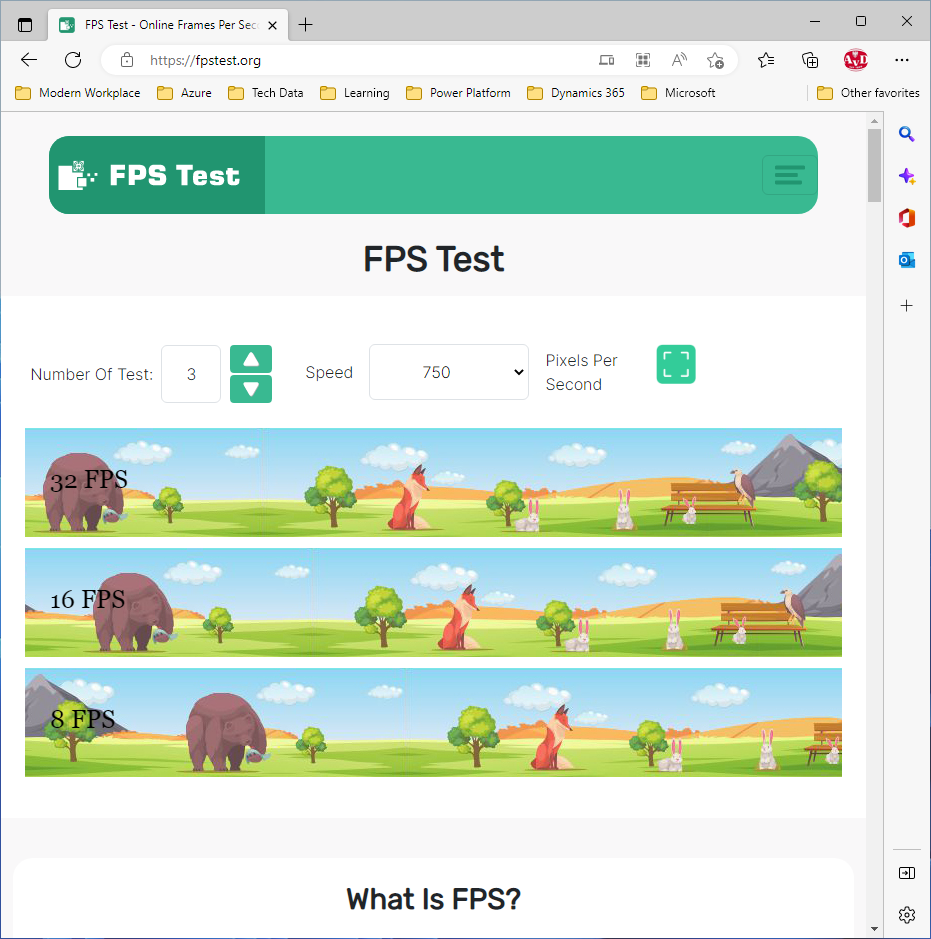The image size is (931, 939).
Task: Click the Number Of Test input field
Action: tap(191, 374)
